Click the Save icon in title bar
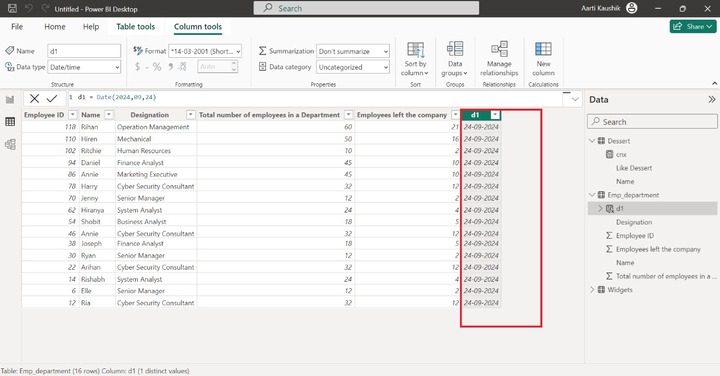 12,8
